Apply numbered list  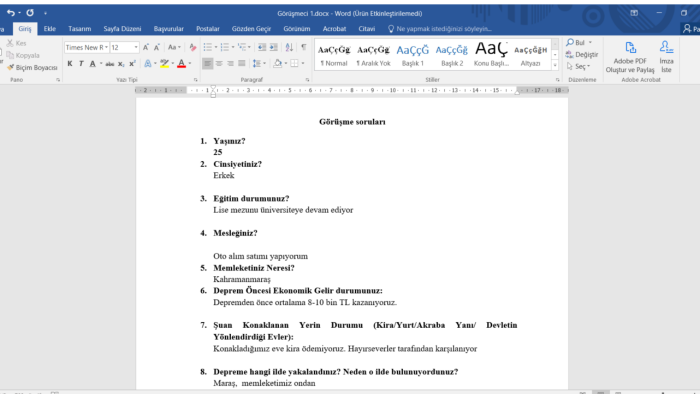(x=225, y=47)
